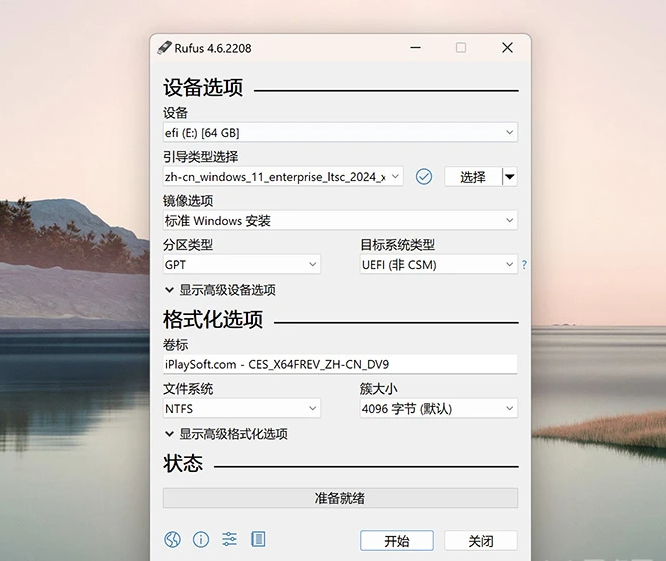The image size is (666, 561).
Task: Open the 设备 device dropdown
Action: tap(340, 132)
